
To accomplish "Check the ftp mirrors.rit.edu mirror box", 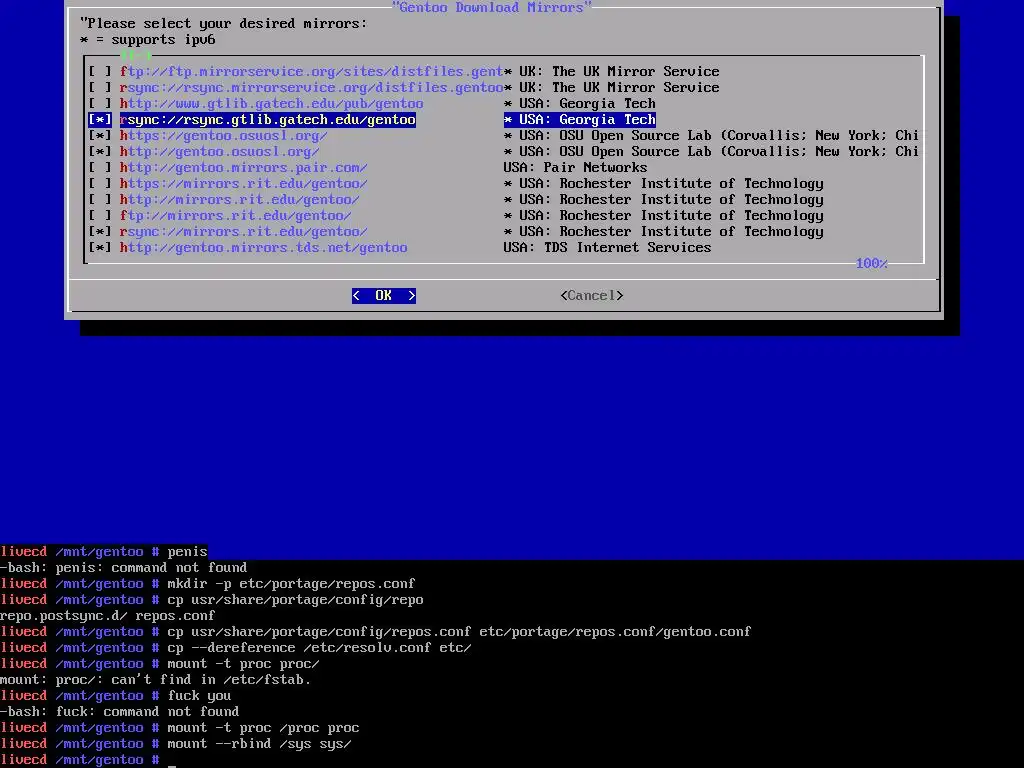I will click(100, 216).
